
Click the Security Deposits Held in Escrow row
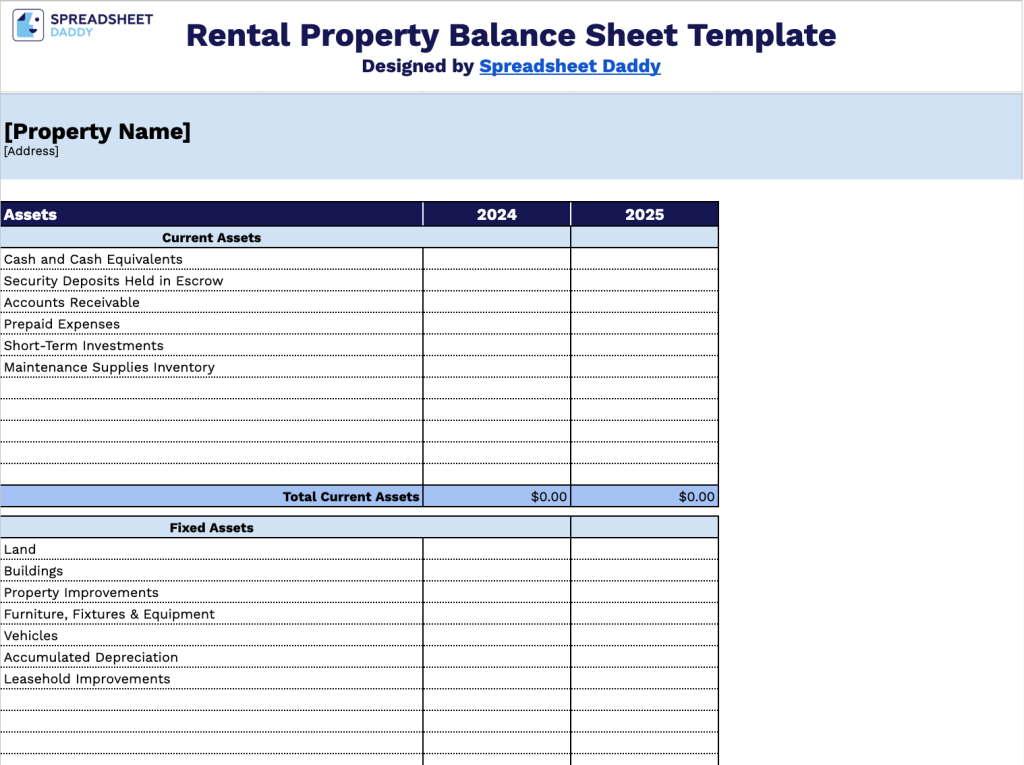click(x=113, y=281)
